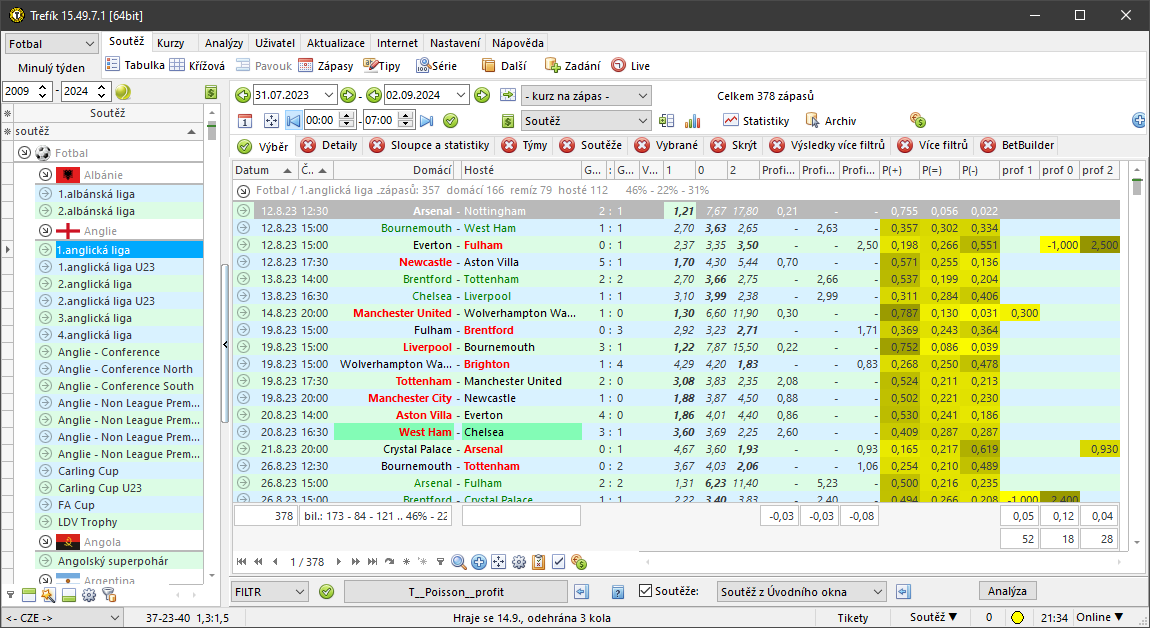Open the Uživatel menu tab
1150x628 pixels.
275,43
